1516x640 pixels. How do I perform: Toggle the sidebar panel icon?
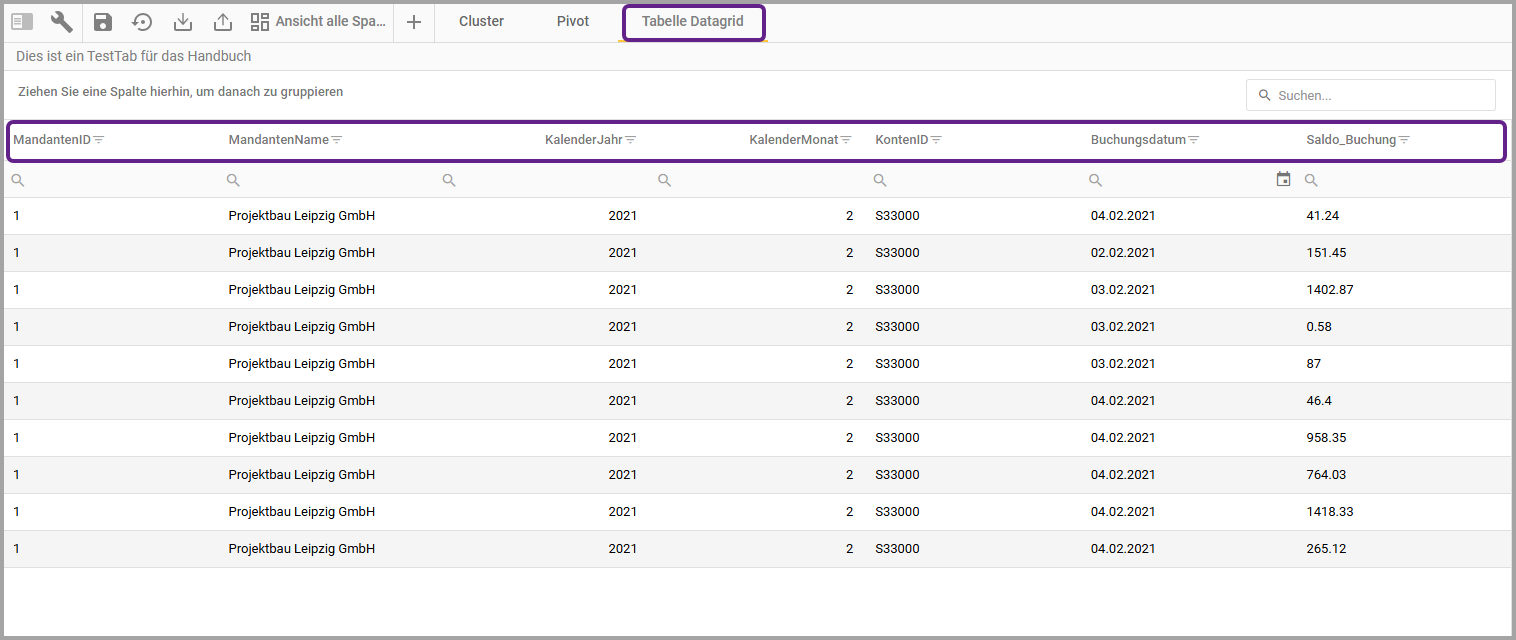22,22
